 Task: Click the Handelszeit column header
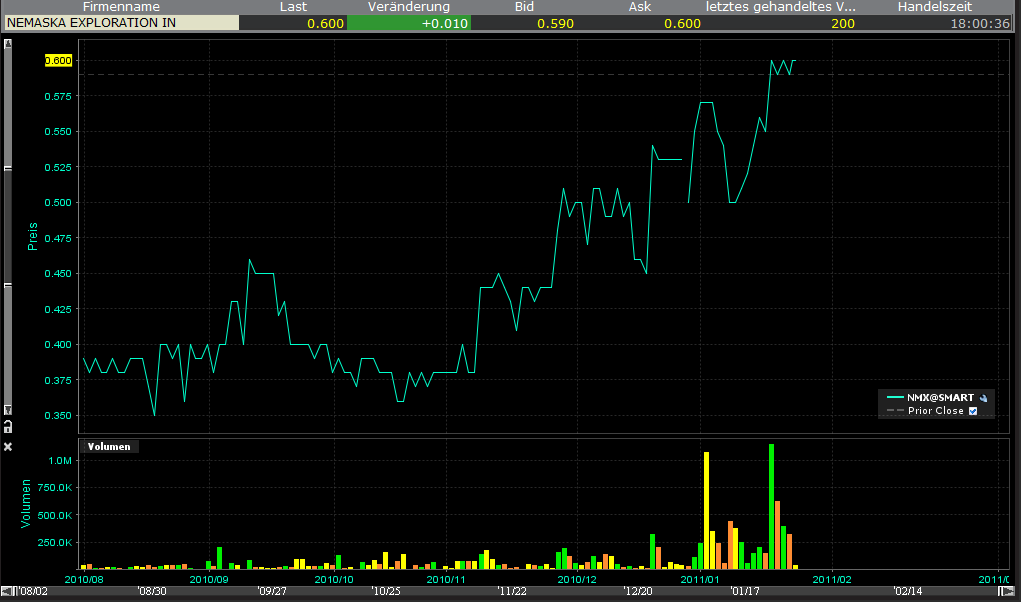click(x=934, y=7)
